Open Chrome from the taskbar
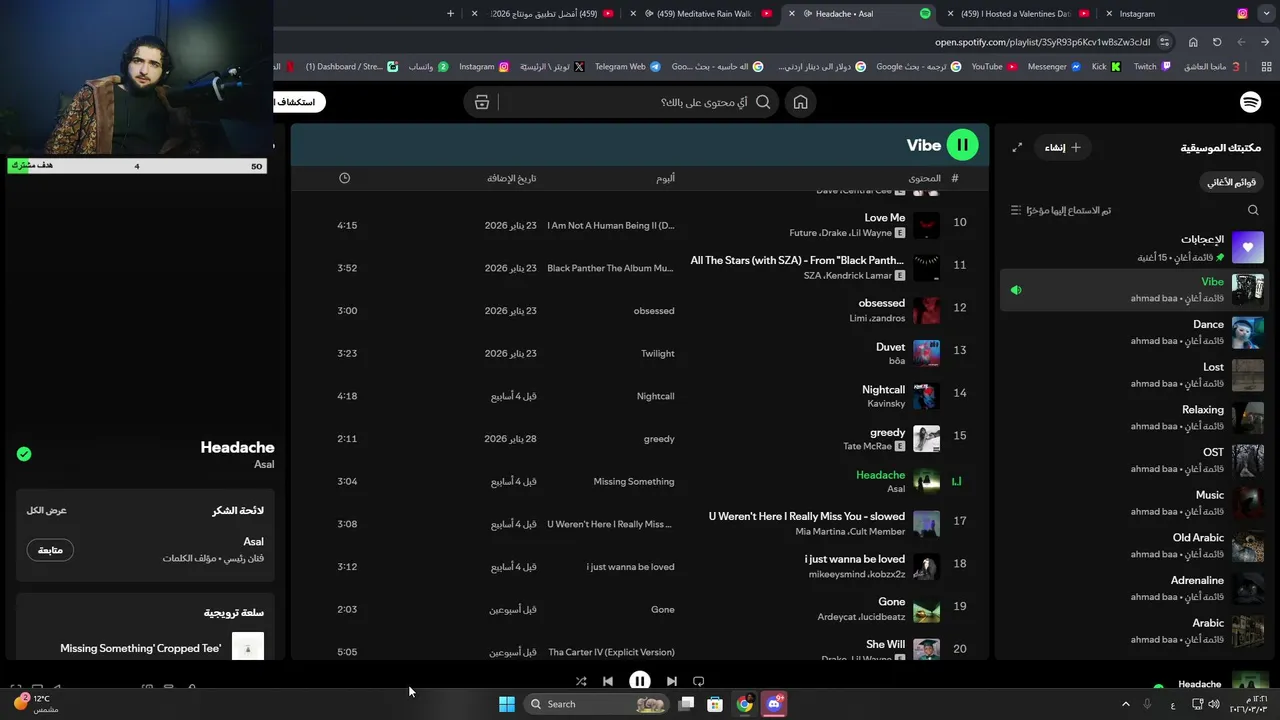Image resolution: width=1280 pixels, height=720 pixels. [744, 704]
